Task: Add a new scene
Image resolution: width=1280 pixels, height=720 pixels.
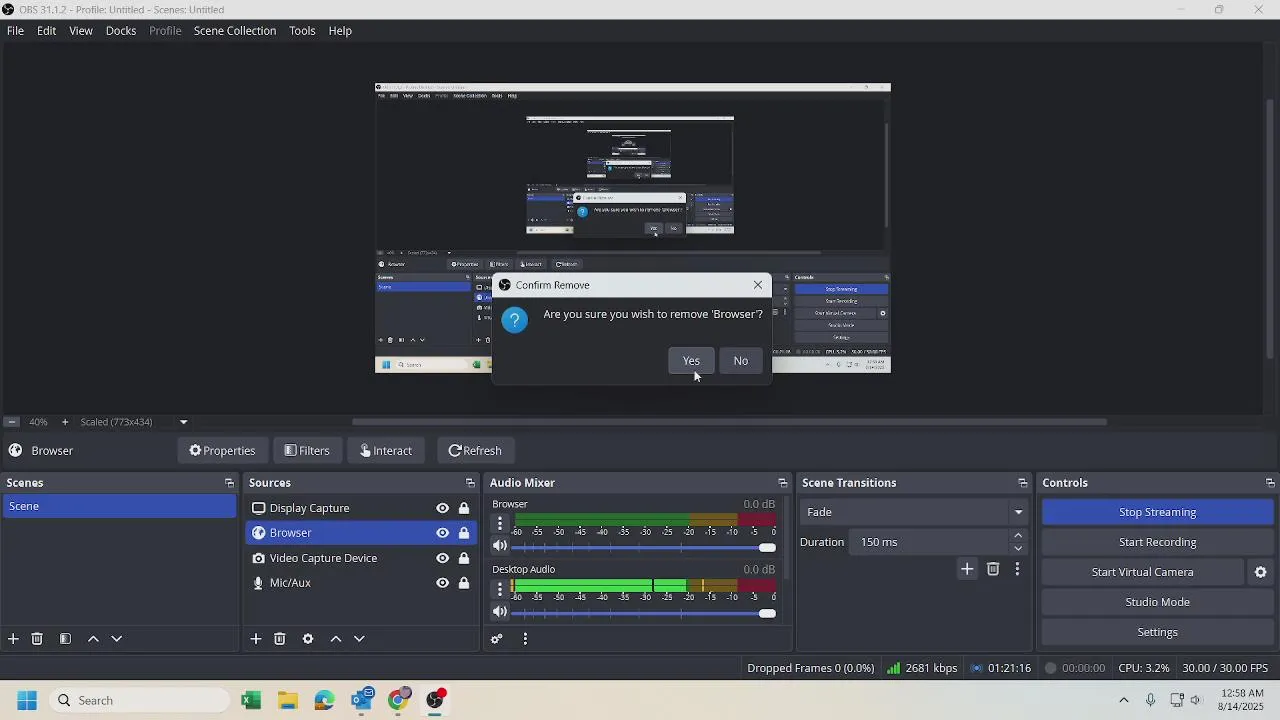Action: point(13,639)
